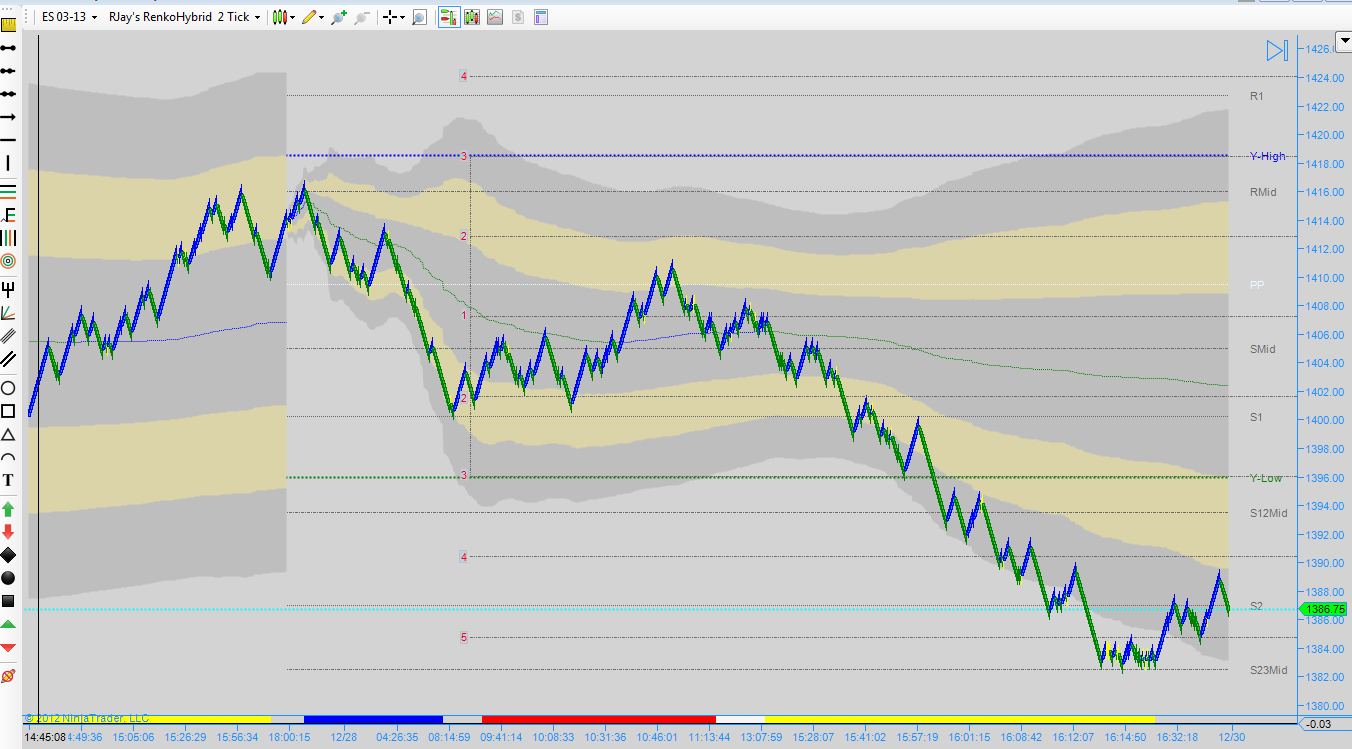Select the Fibonacci extensions tool

tap(8, 214)
